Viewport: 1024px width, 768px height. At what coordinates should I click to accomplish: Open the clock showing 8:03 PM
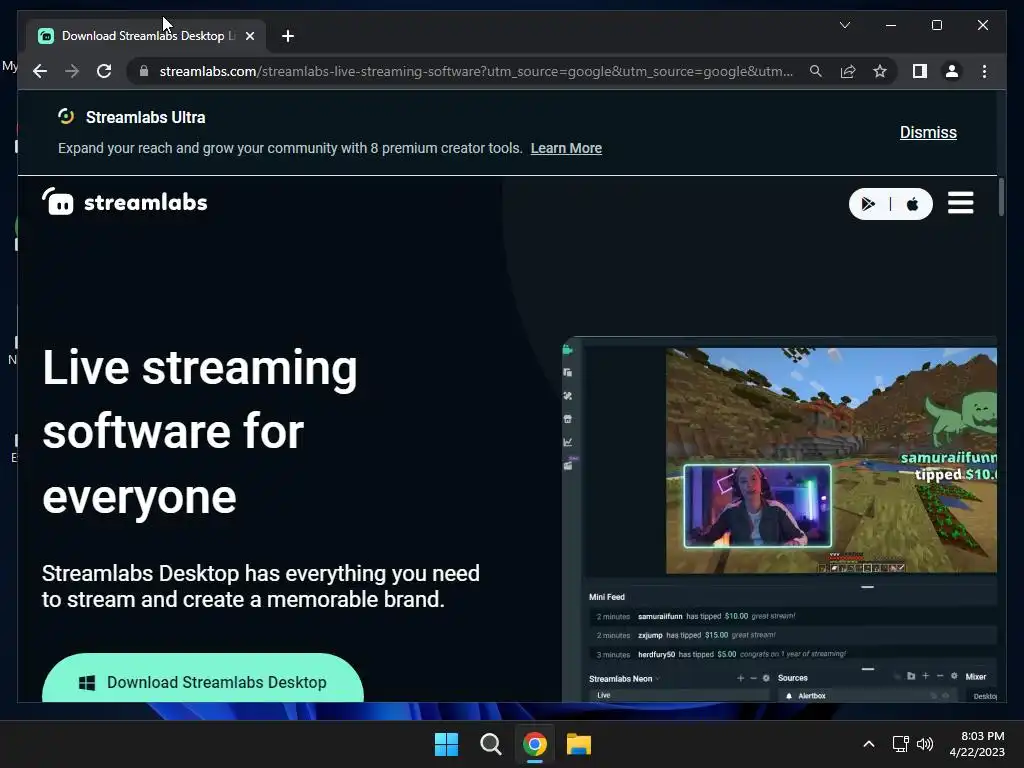click(x=977, y=744)
